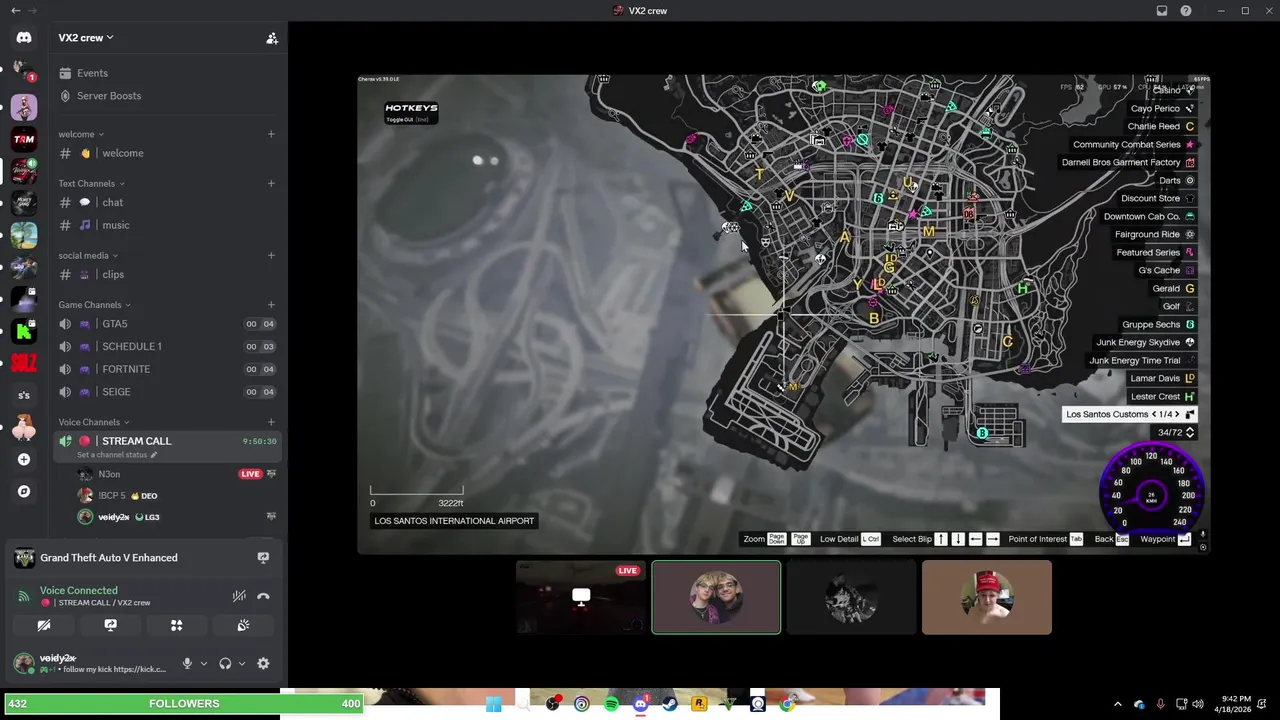Viewport: 1280px width, 720px height.
Task: Click the plus to create channel in Text Channels
Action: 271,184
